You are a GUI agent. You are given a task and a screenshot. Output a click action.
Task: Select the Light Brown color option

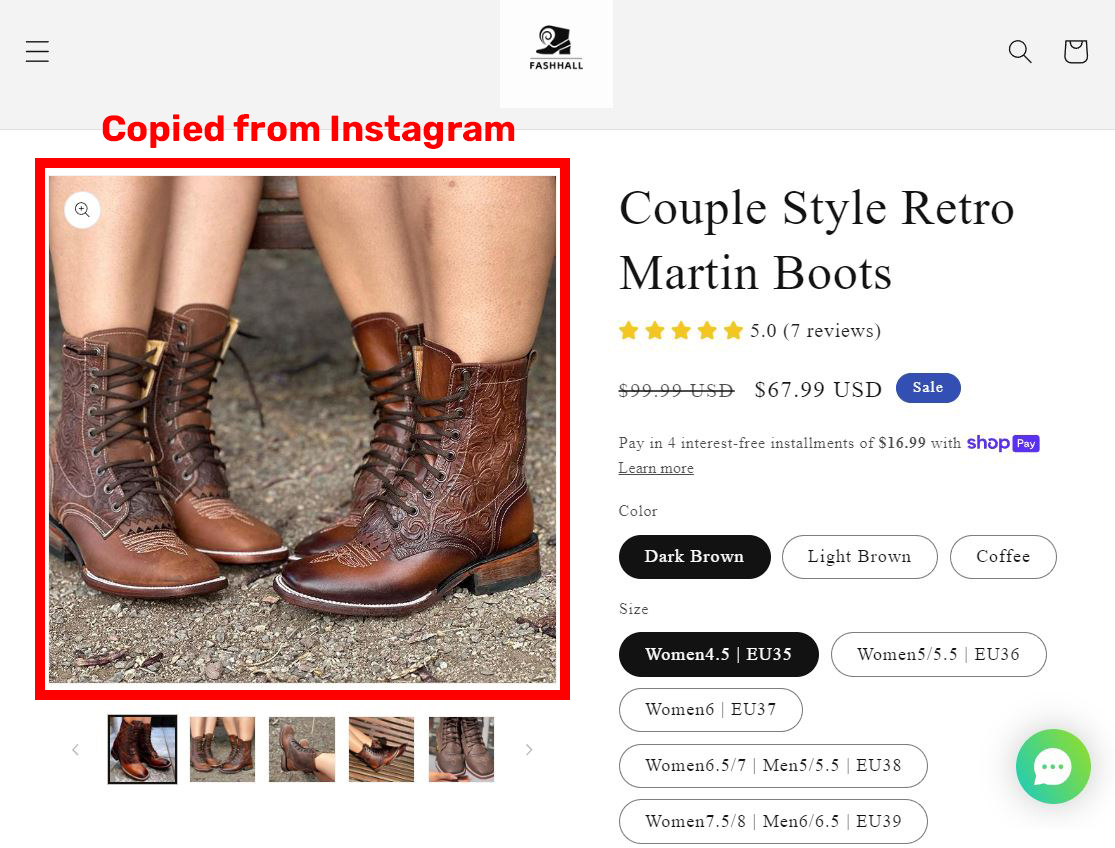859,557
